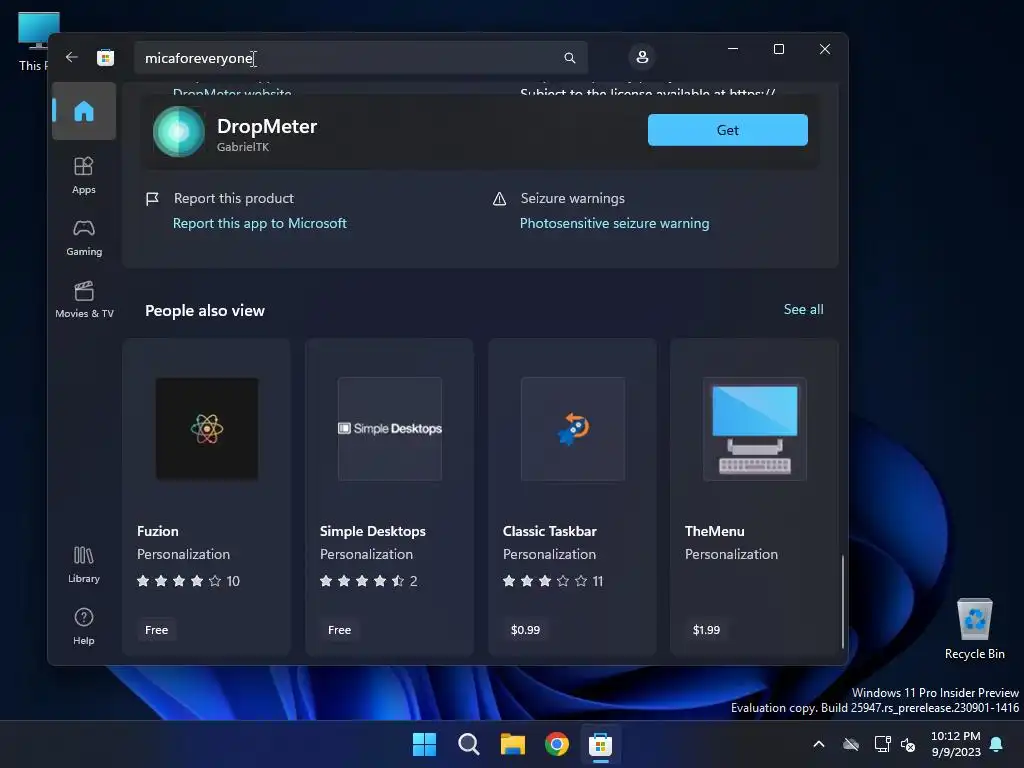Minimize the Microsoft Store window
The width and height of the screenshot is (1024, 768).
733,49
